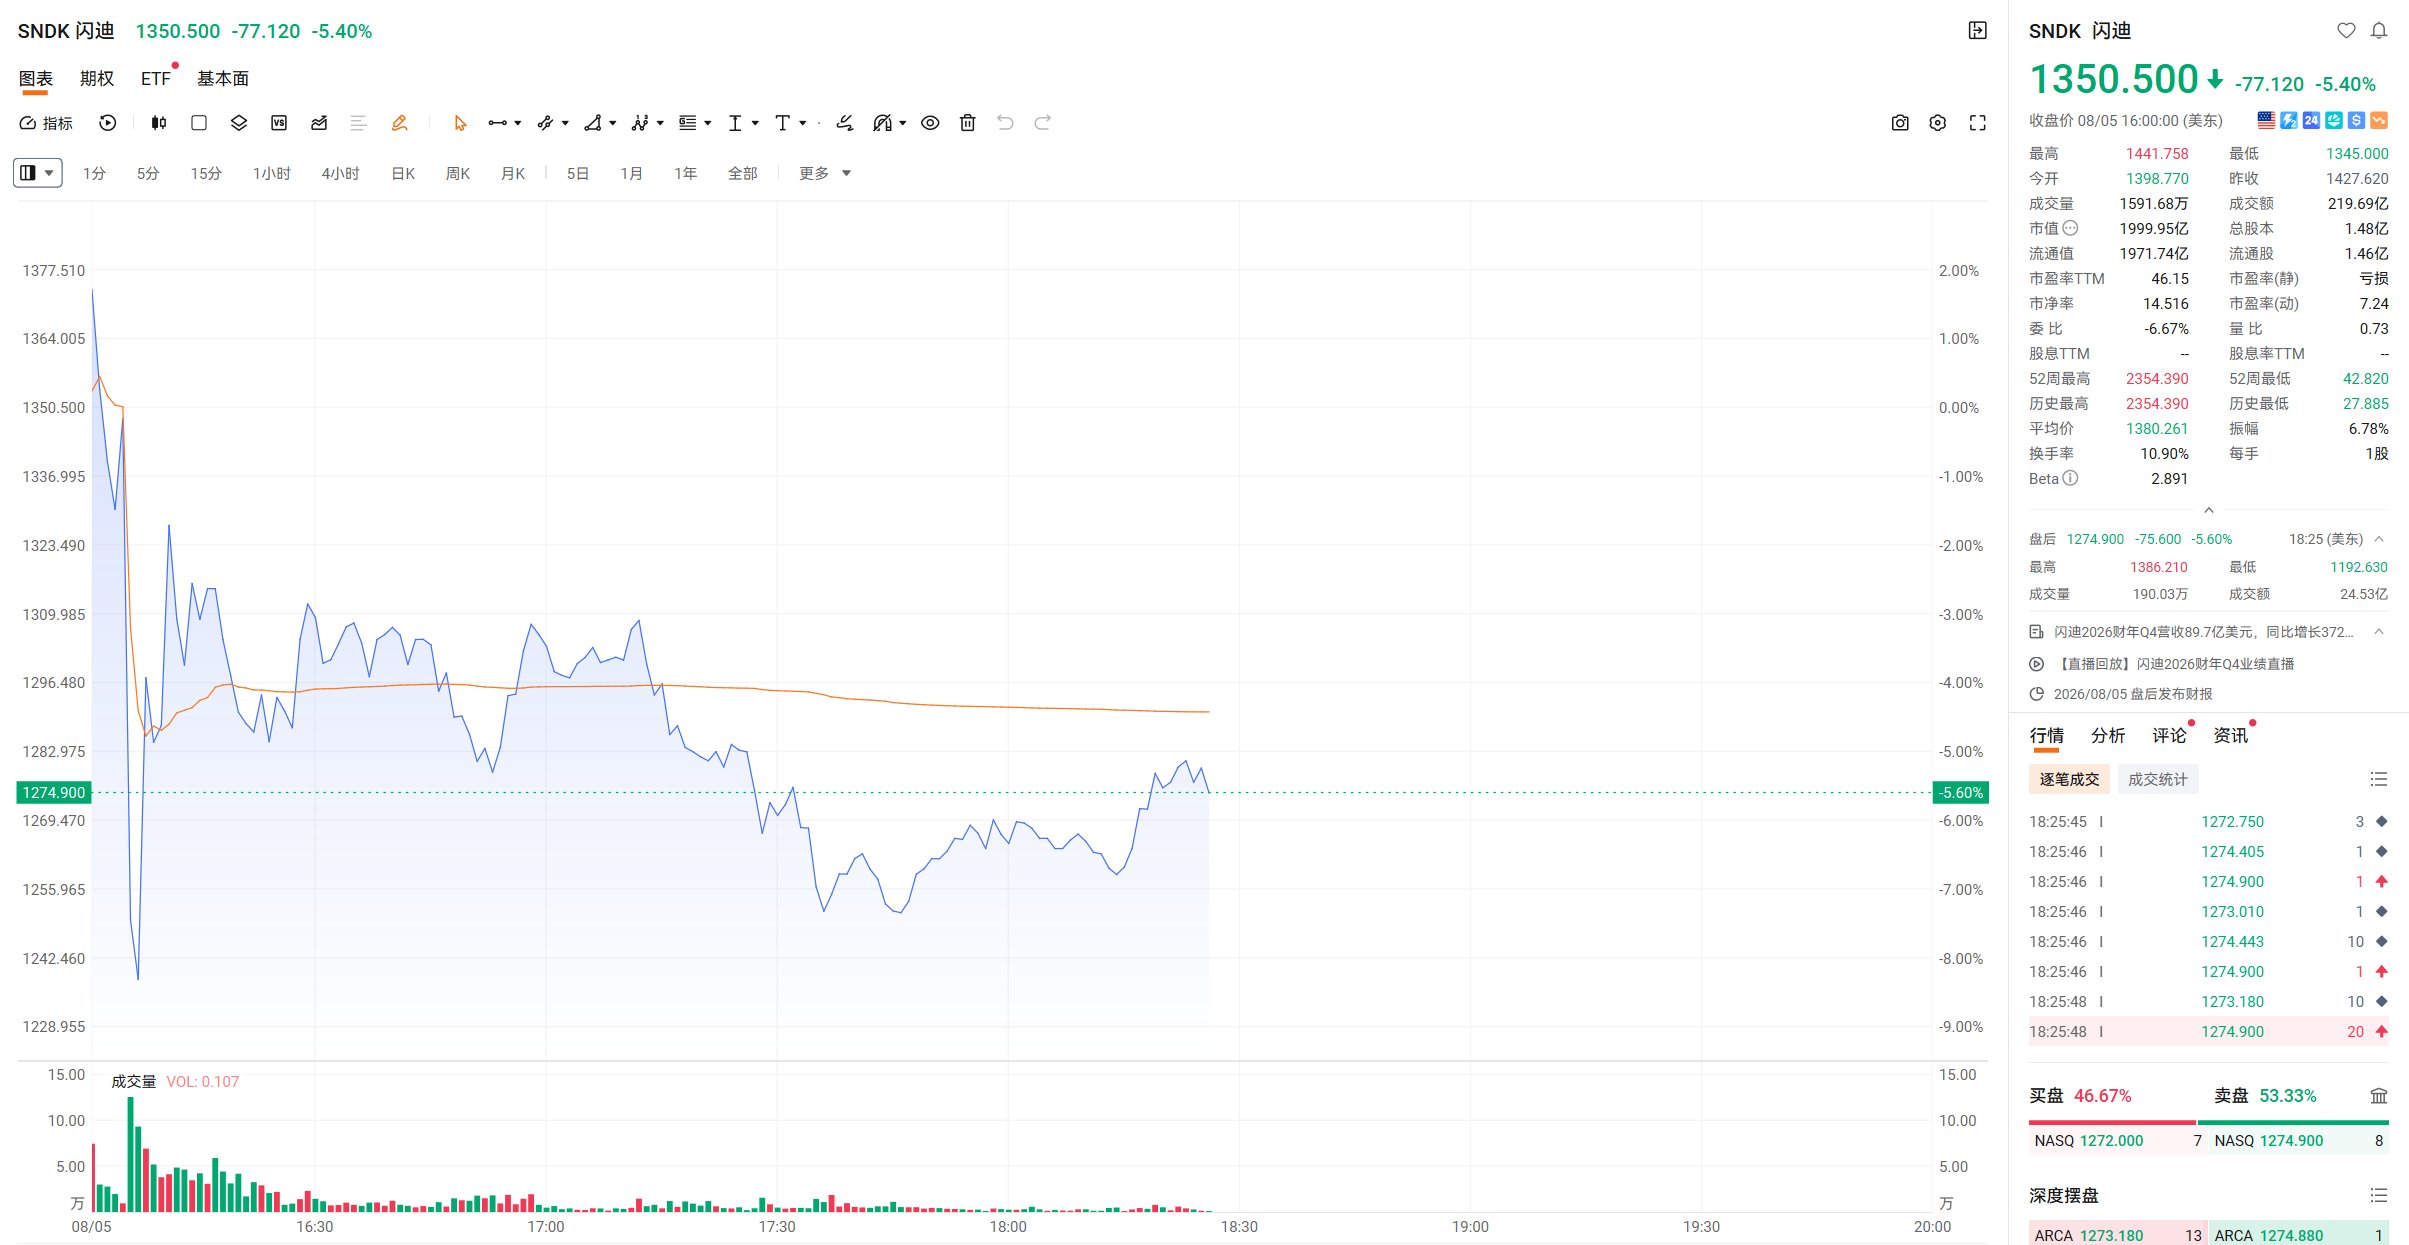Add SNDK to favorites with heart icon
2409x1245 pixels.
click(x=2346, y=31)
